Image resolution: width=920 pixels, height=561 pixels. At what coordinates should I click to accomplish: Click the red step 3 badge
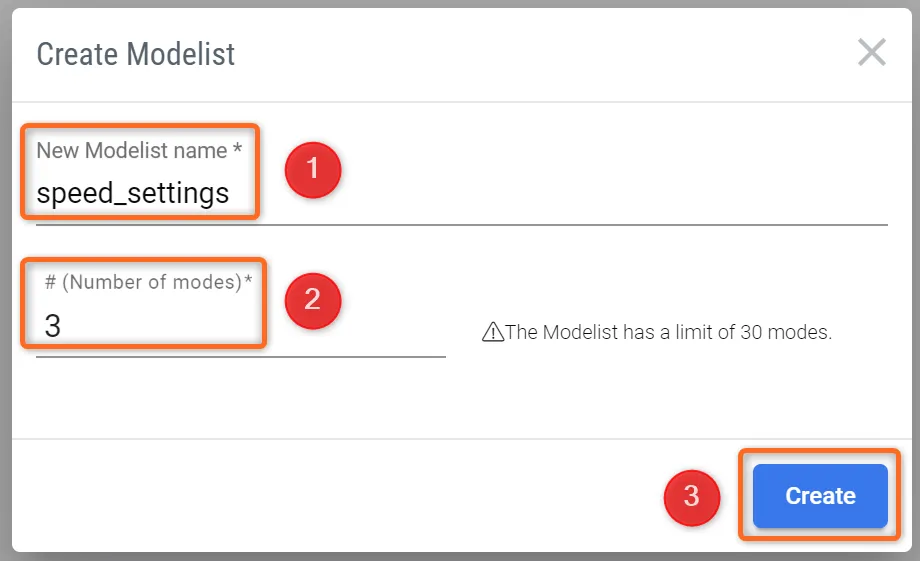pos(692,496)
